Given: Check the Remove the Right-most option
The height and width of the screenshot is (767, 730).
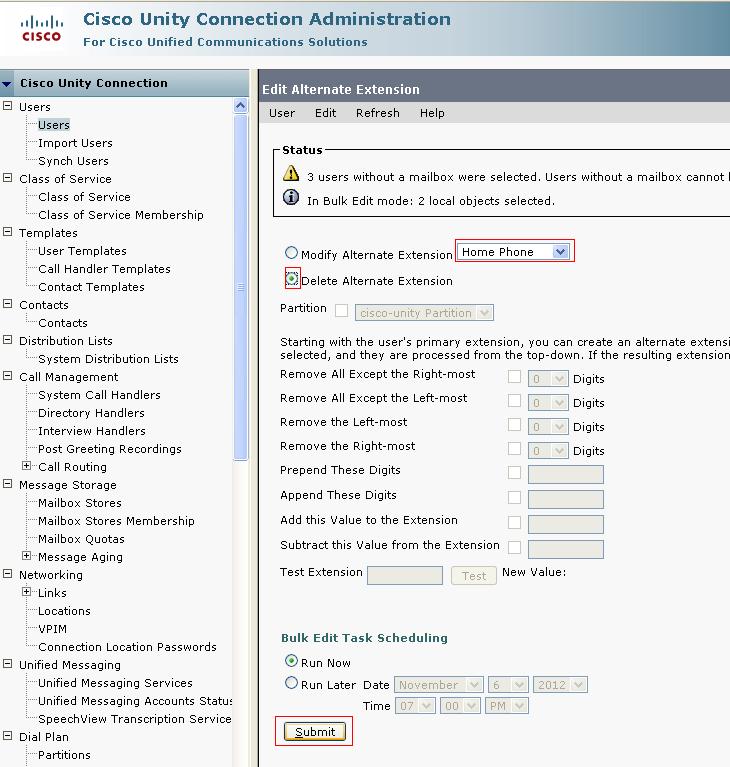Looking at the screenshot, I should pyautogui.click(x=514, y=448).
